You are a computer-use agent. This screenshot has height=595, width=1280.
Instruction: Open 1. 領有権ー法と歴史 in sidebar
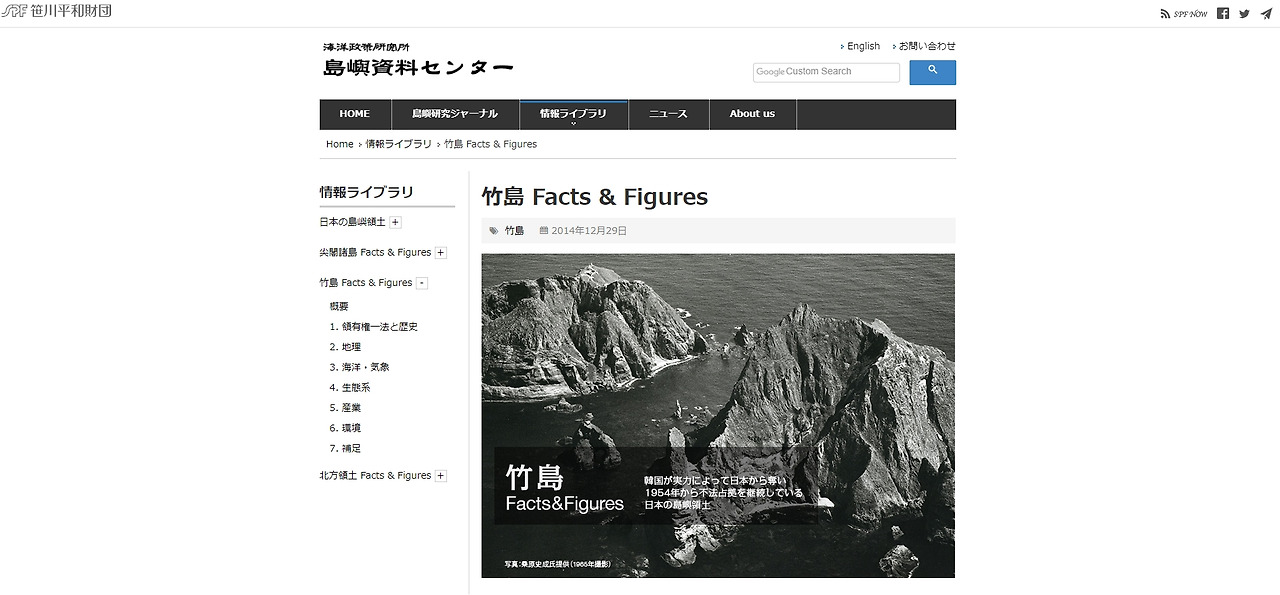pos(373,327)
